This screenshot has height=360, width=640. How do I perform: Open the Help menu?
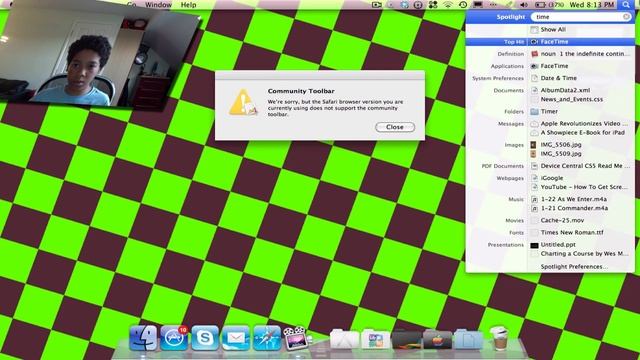pyautogui.click(x=189, y=5)
